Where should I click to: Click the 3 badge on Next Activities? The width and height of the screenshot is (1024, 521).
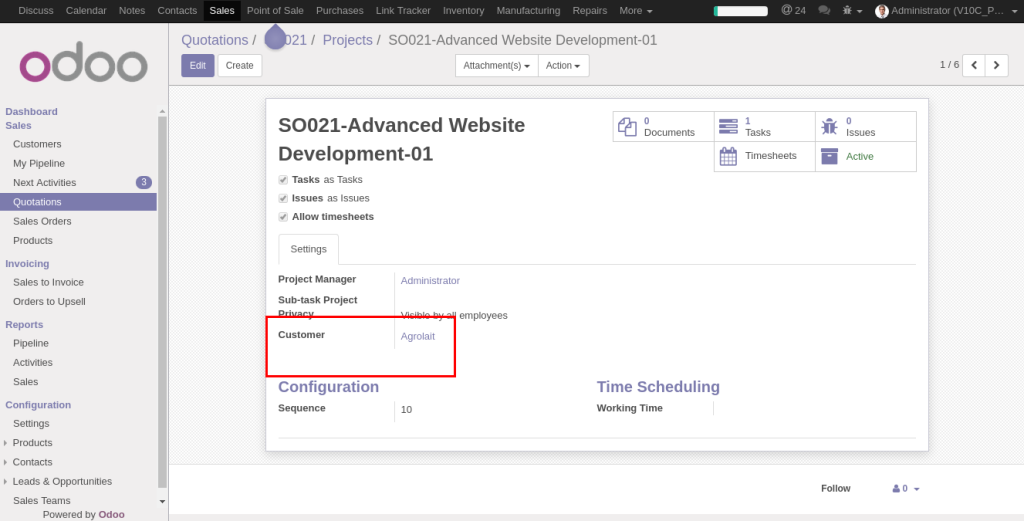pos(144,183)
